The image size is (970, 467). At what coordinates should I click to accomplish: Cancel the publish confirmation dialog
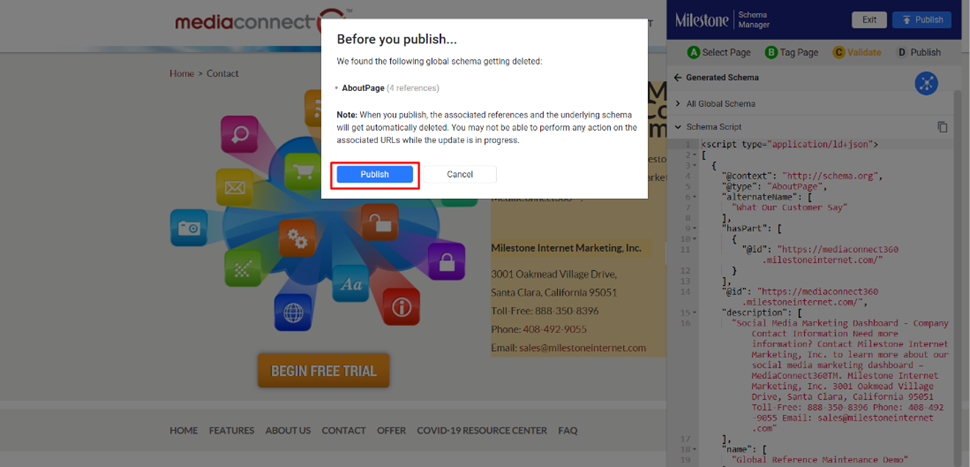pyautogui.click(x=460, y=174)
